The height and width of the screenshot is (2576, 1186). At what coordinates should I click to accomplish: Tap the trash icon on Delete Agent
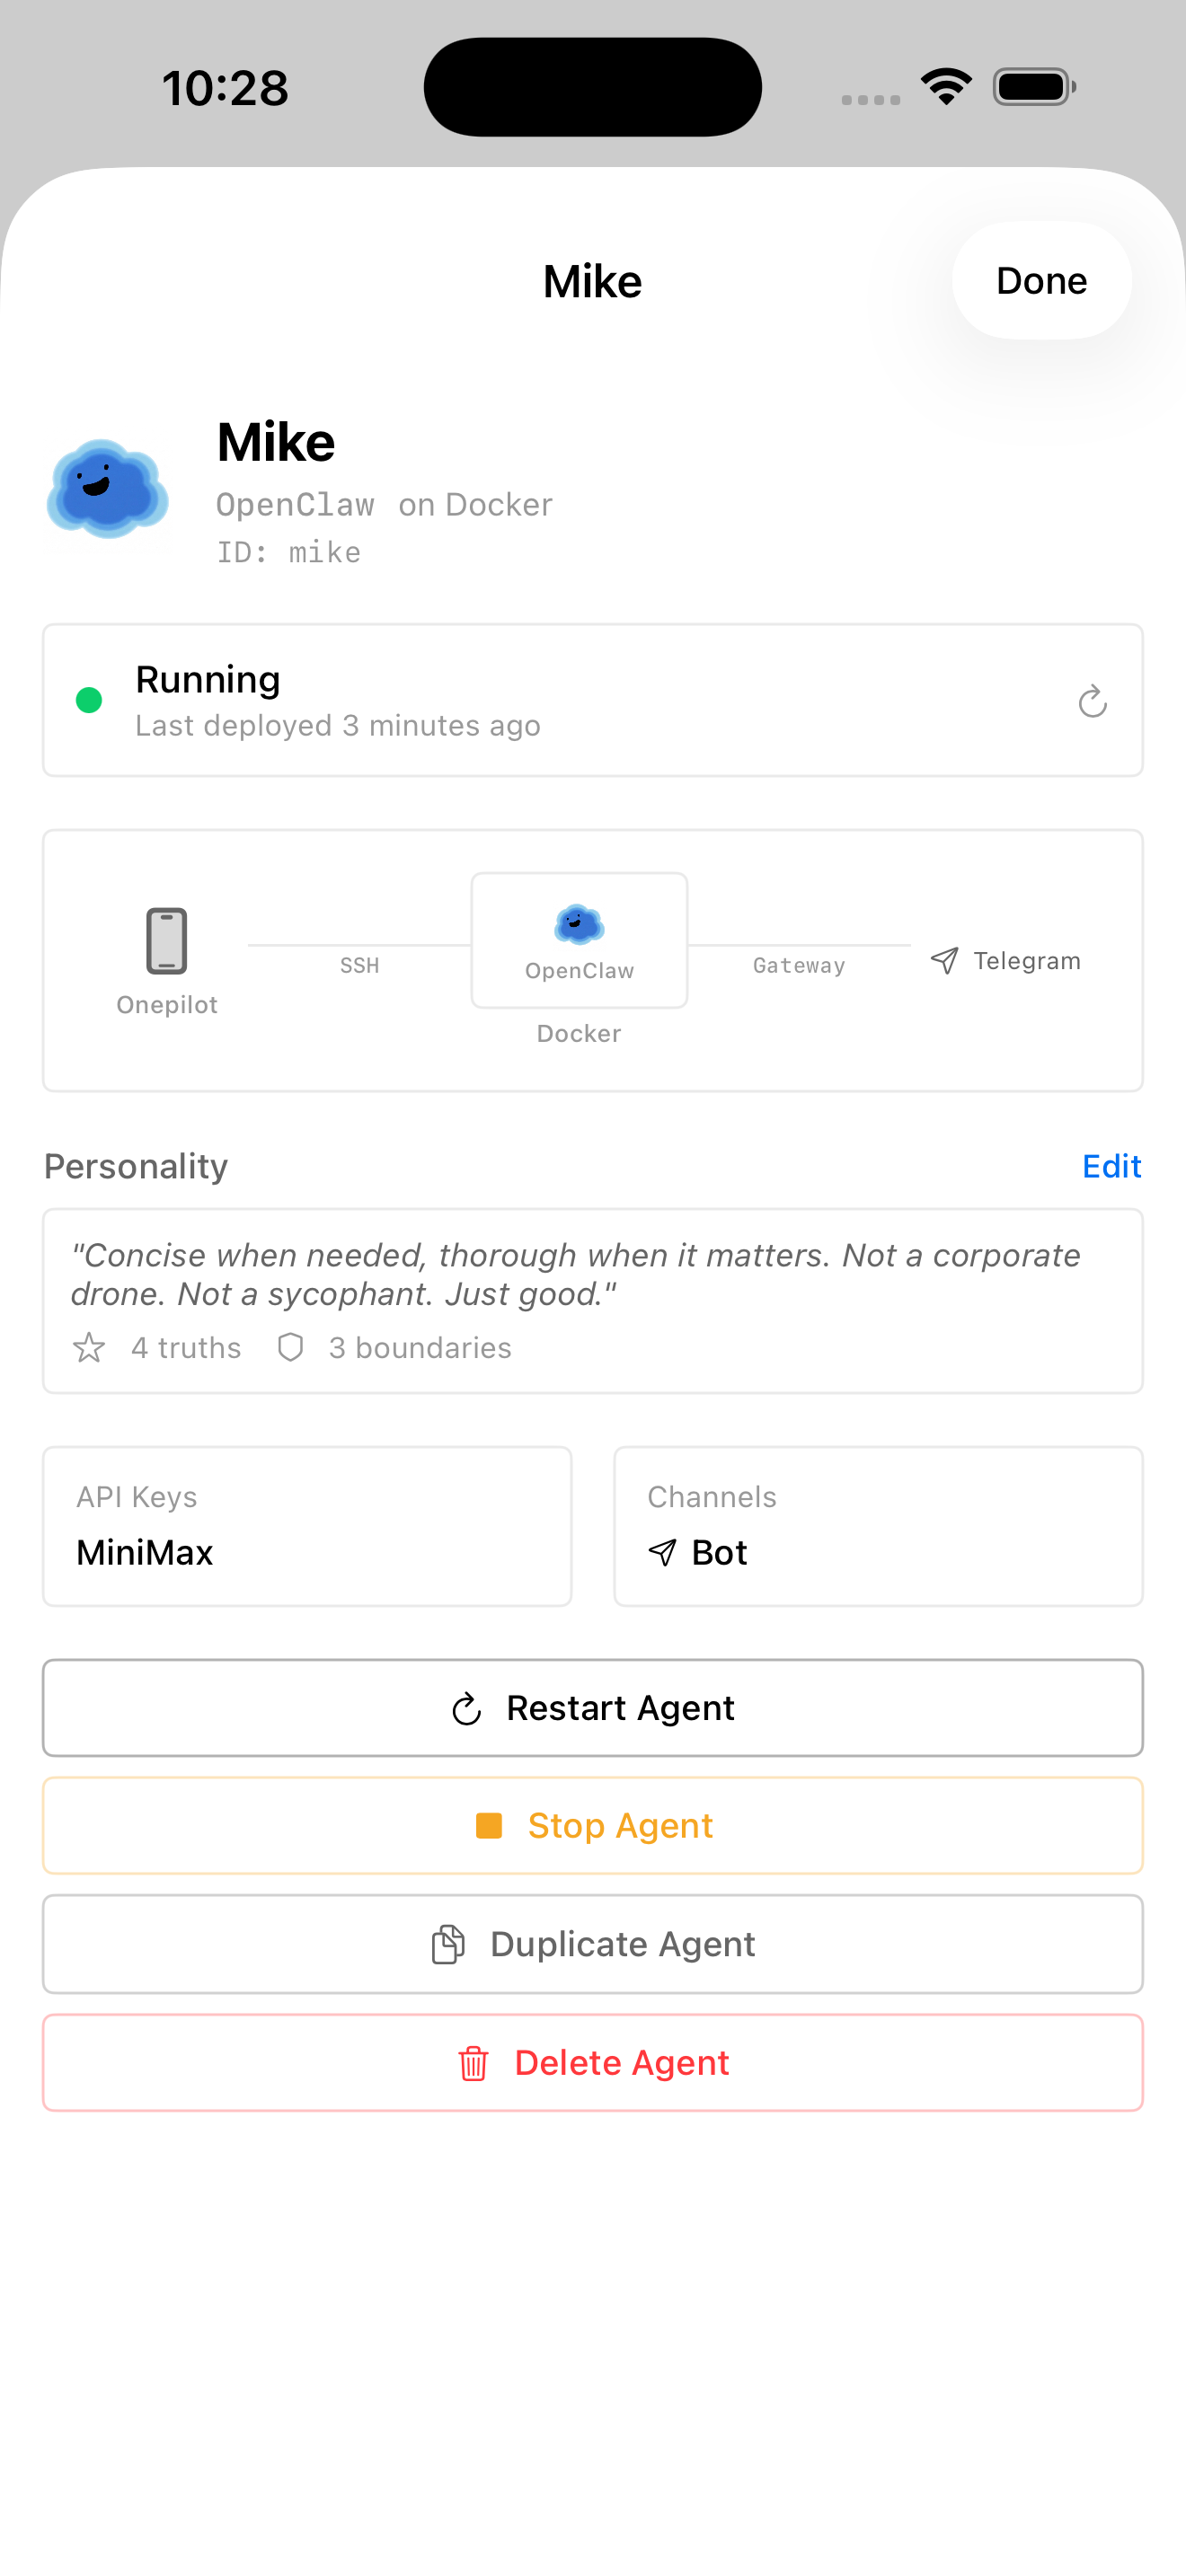[473, 2063]
